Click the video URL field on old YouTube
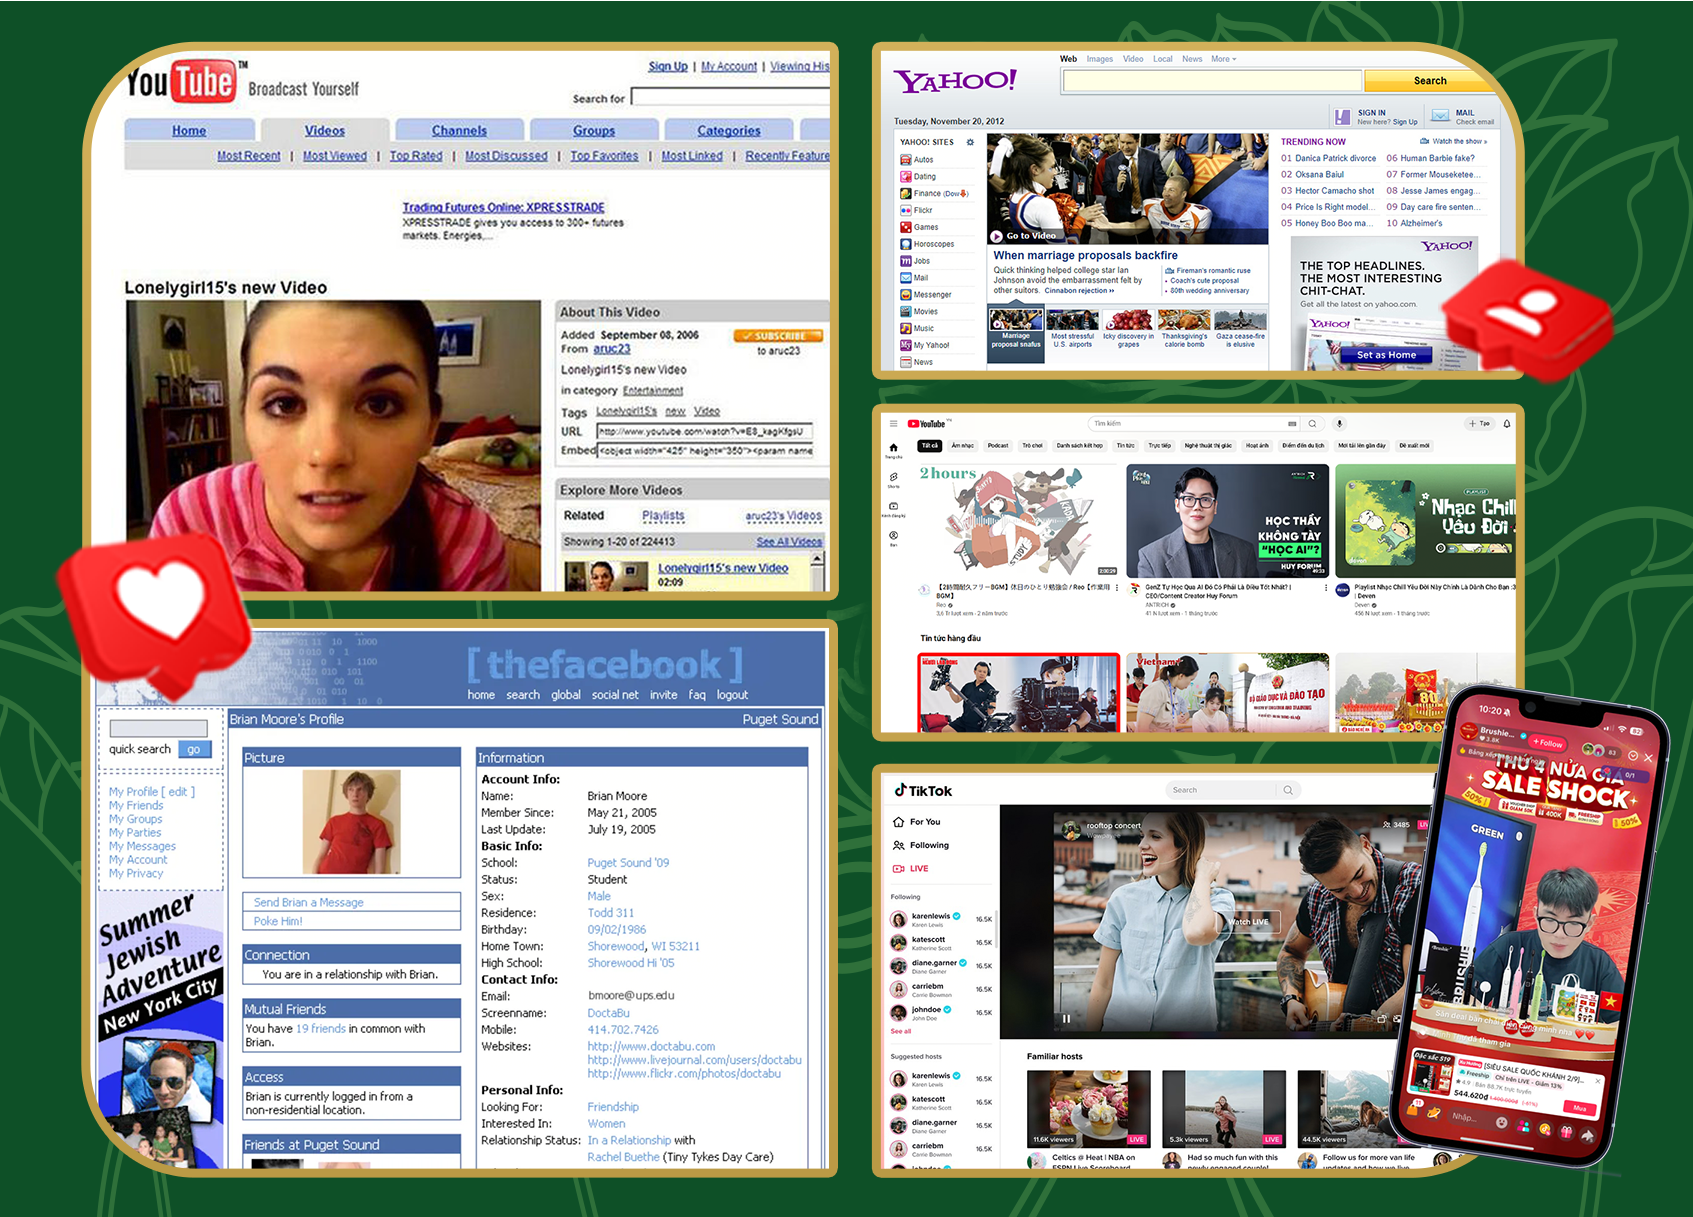Image resolution: width=1693 pixels, height=1217 pixels. pos(705,432)
